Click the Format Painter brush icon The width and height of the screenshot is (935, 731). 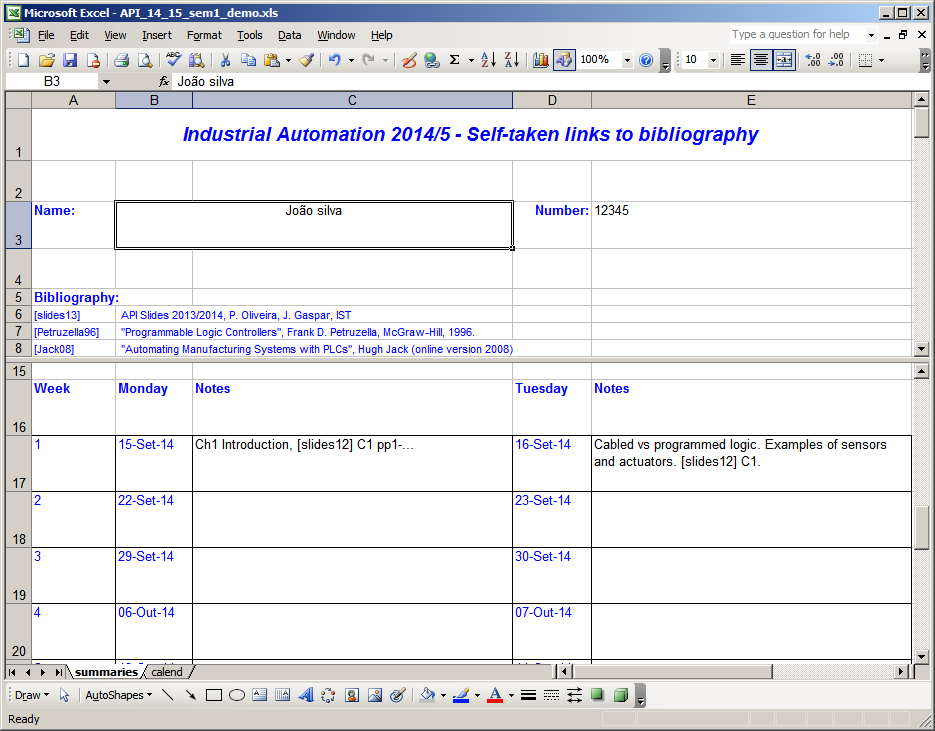pos(307,60)
